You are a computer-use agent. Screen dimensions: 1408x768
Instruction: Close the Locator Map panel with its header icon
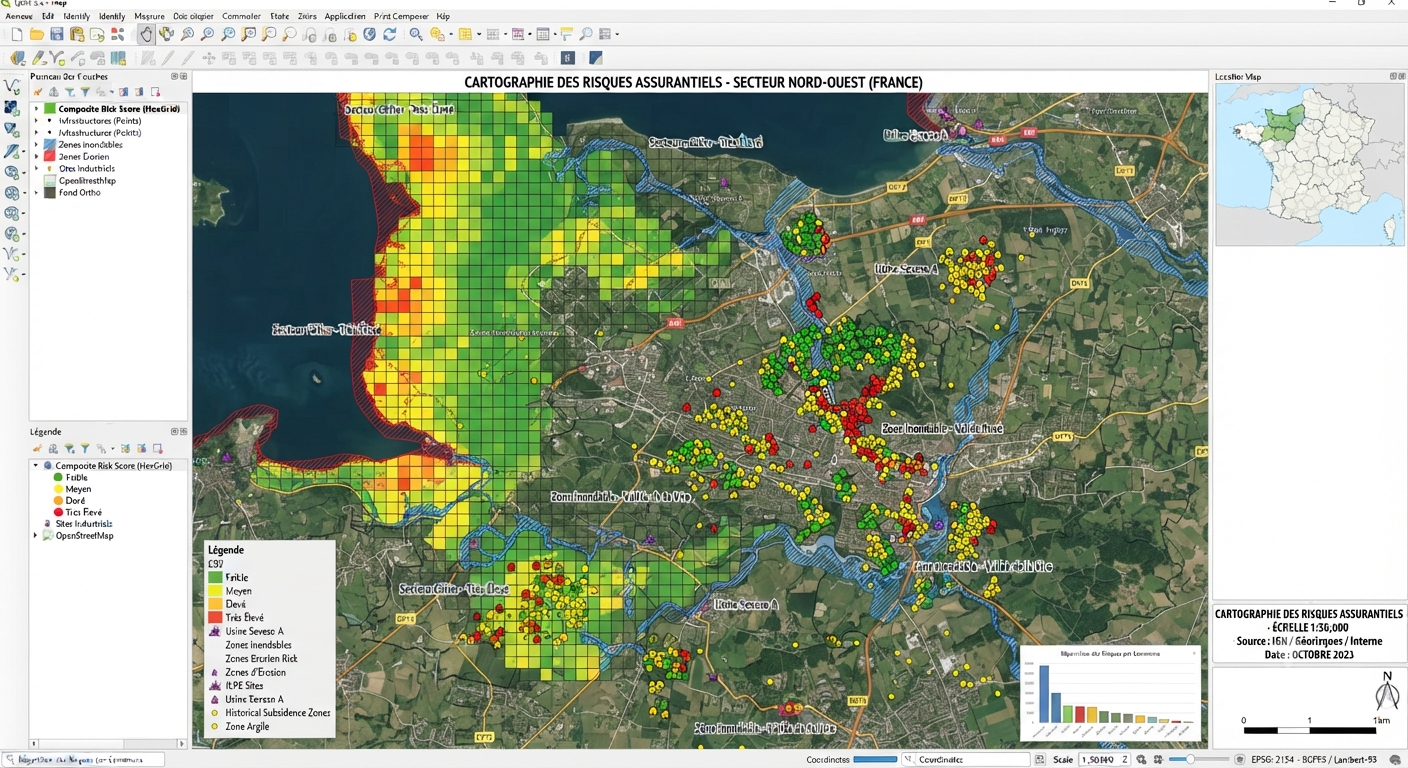click(1400, 76)
